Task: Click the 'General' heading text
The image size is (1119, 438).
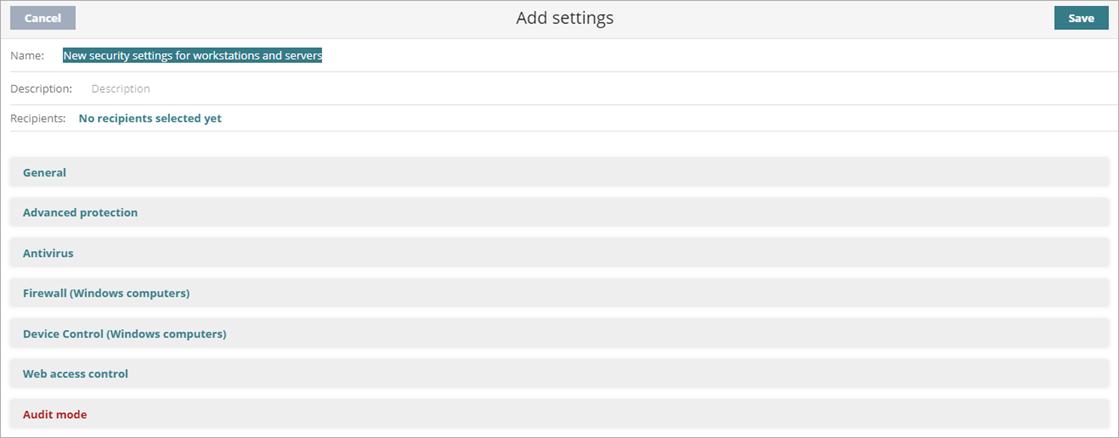Action: pyautogui.click(x=44, y=172)
